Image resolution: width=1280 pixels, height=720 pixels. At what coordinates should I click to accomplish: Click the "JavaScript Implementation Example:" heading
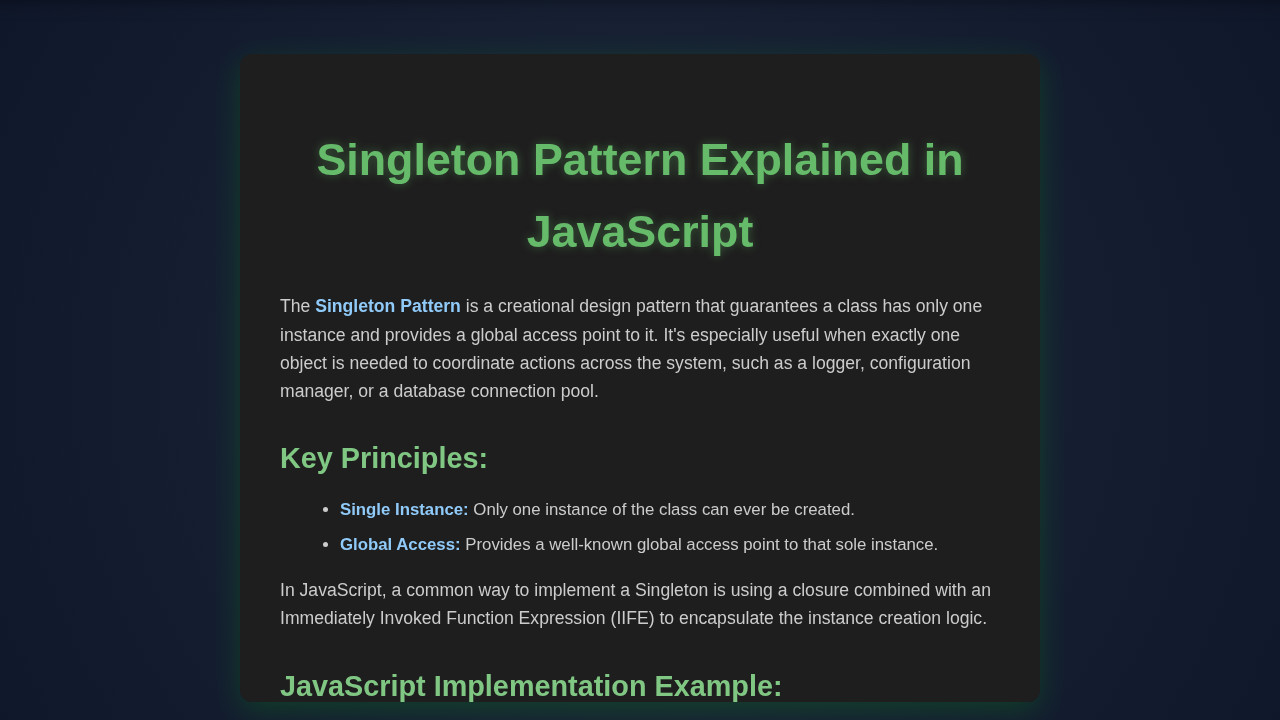point(530,686)
